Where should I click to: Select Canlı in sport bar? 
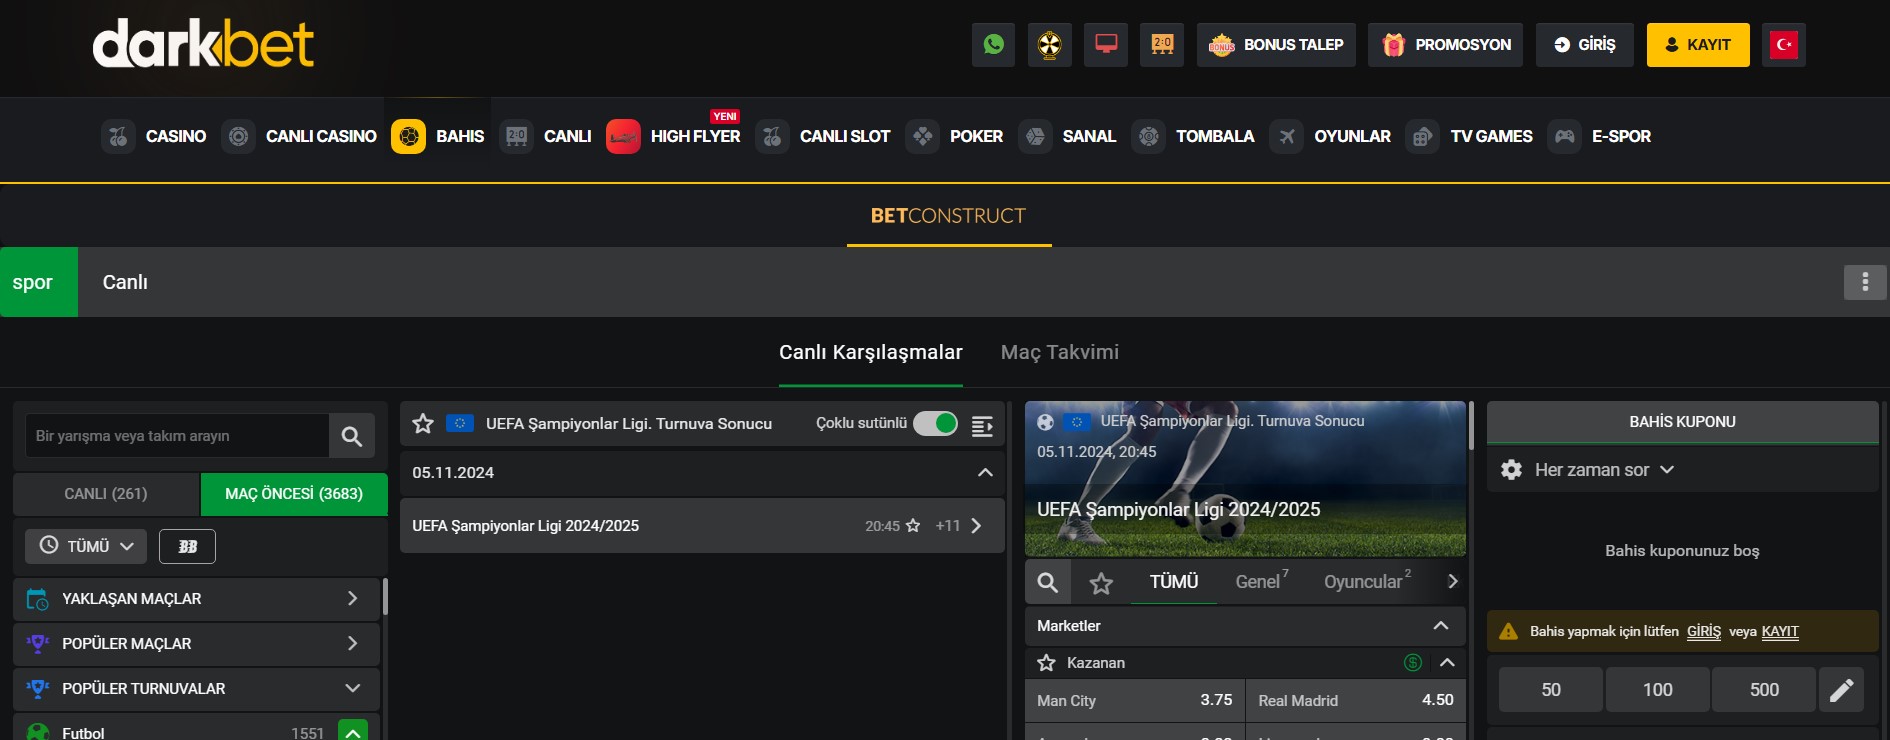(x=125, y=282)
